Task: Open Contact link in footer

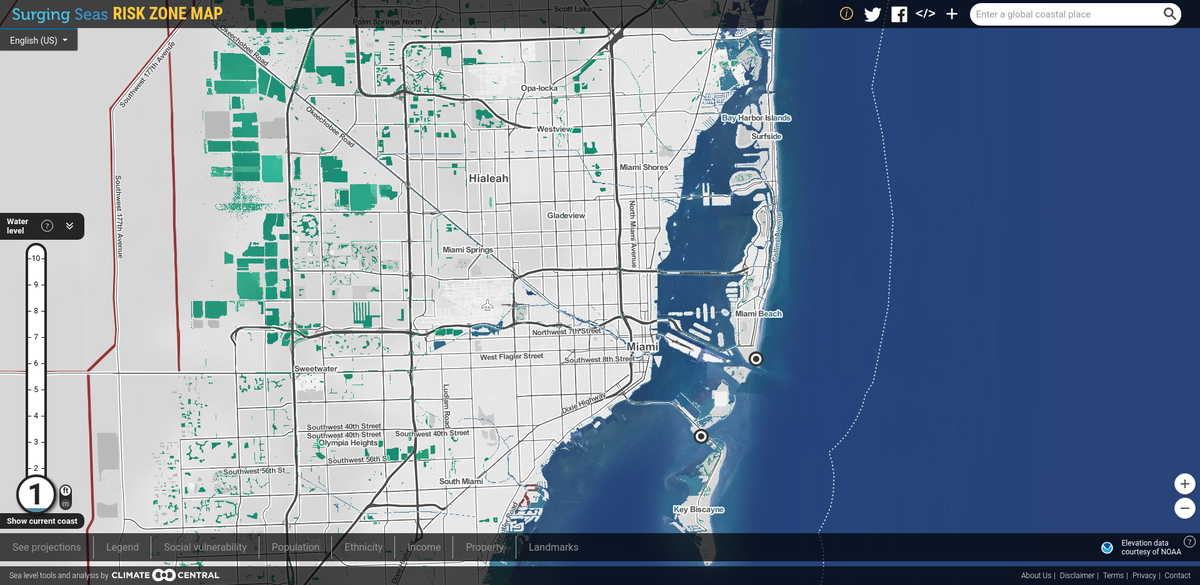Action: pyautogui.click(x=1176, y=575)
